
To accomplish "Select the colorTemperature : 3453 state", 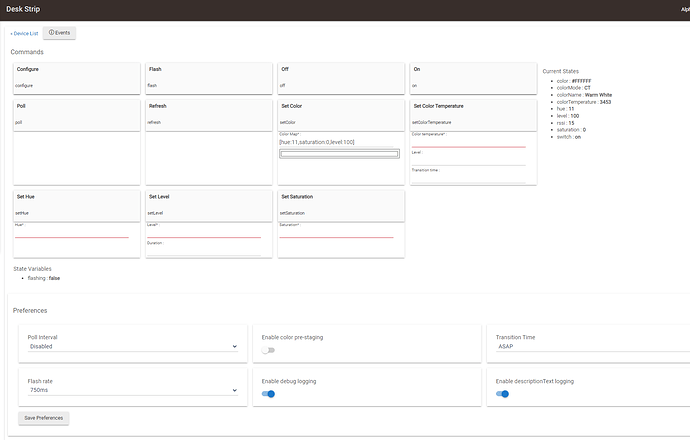I will (584, 102).
